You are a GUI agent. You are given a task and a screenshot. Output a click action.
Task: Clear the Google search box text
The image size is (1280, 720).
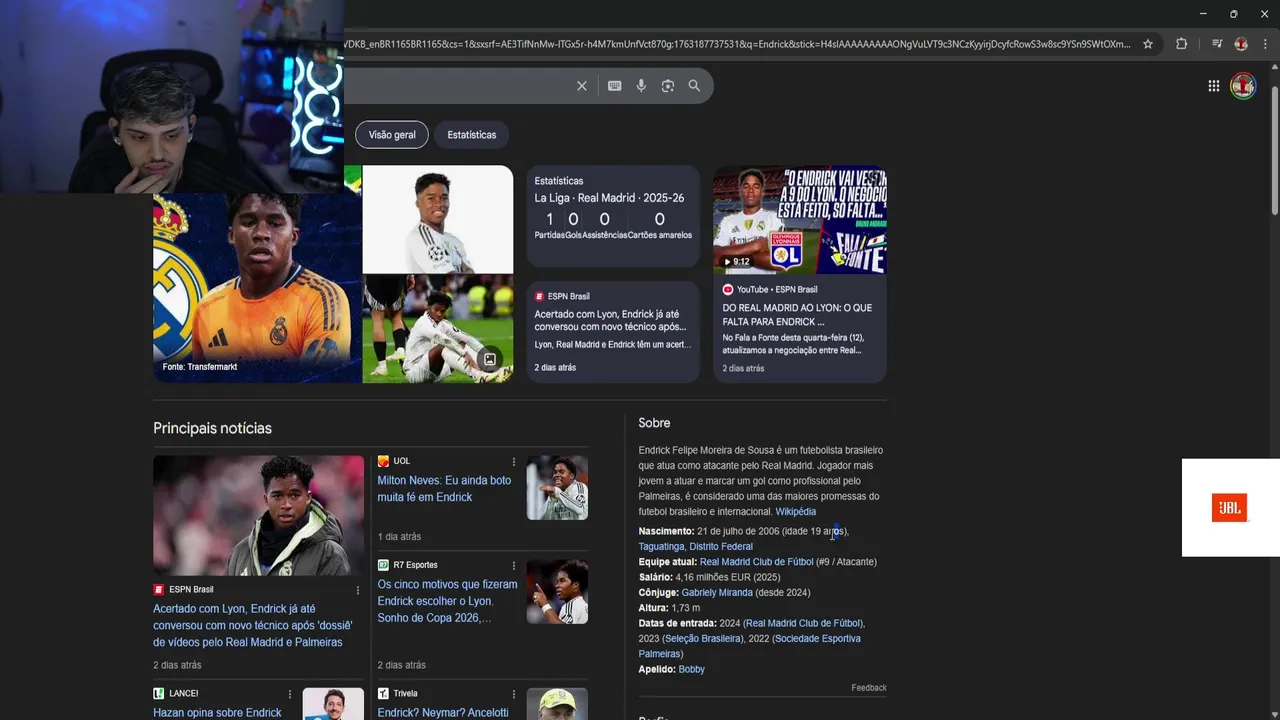pyautogui.click(x=581, y=86)
